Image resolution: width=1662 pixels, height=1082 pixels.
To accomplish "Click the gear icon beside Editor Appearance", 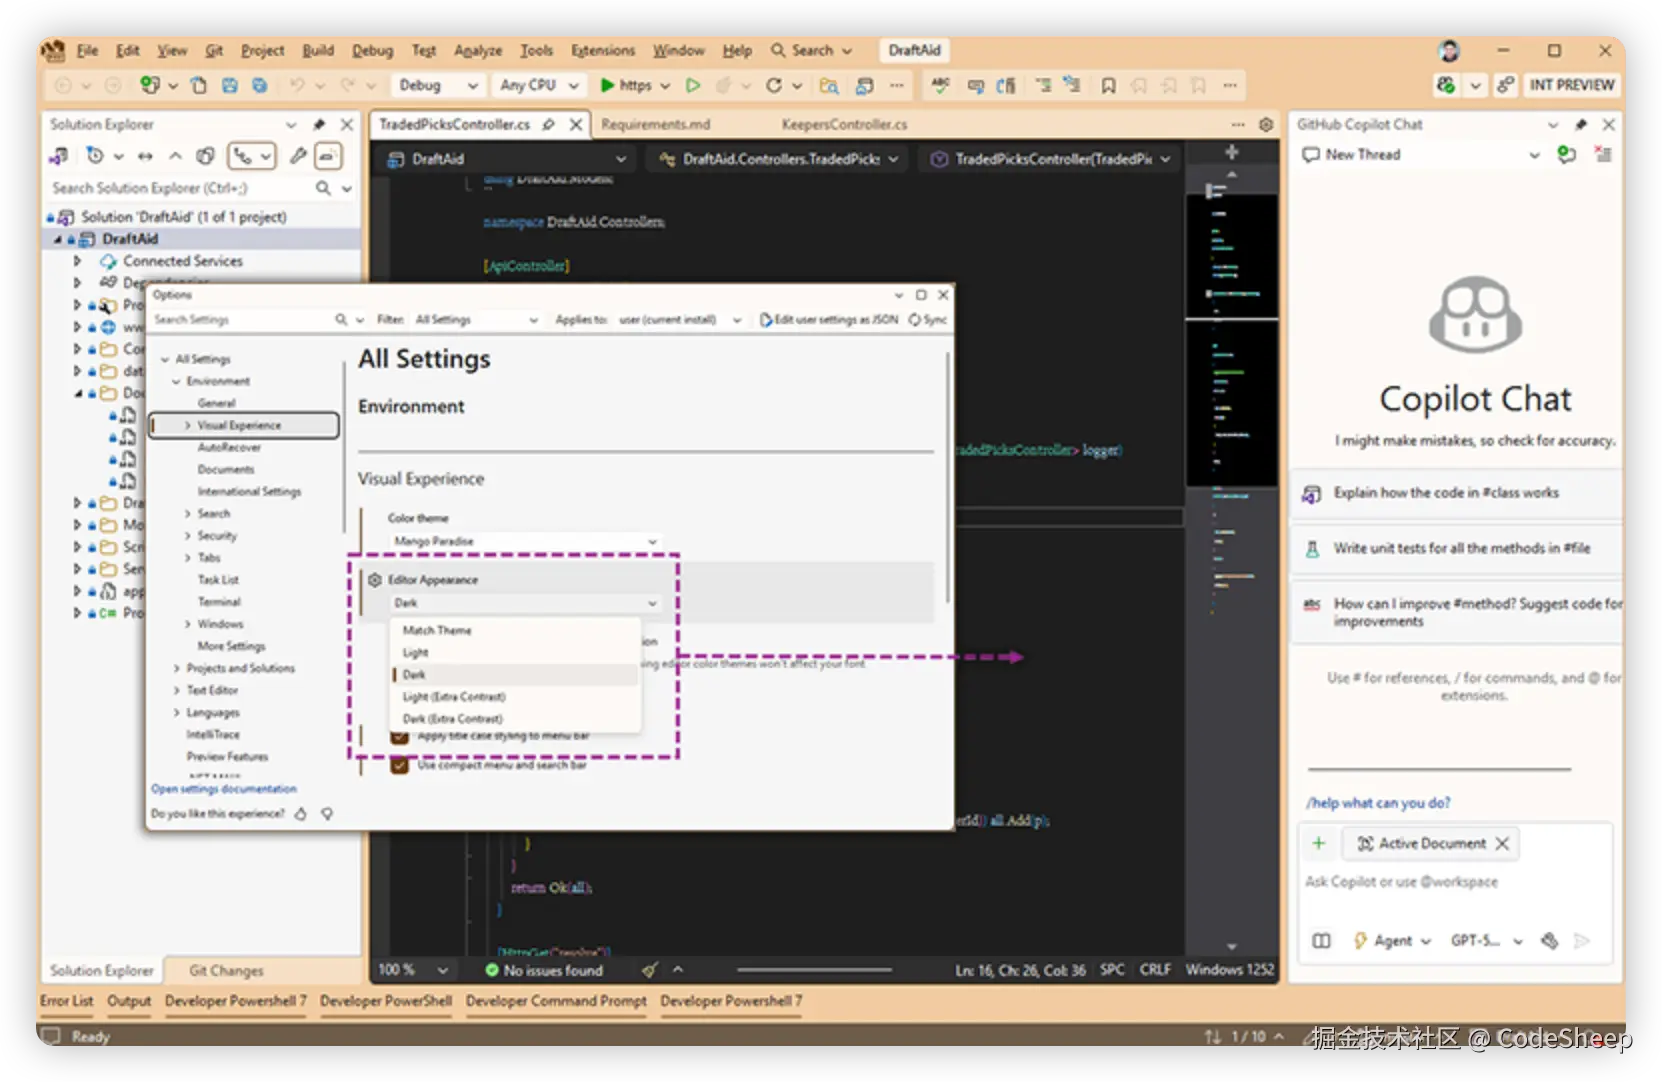I will (375, 580).
